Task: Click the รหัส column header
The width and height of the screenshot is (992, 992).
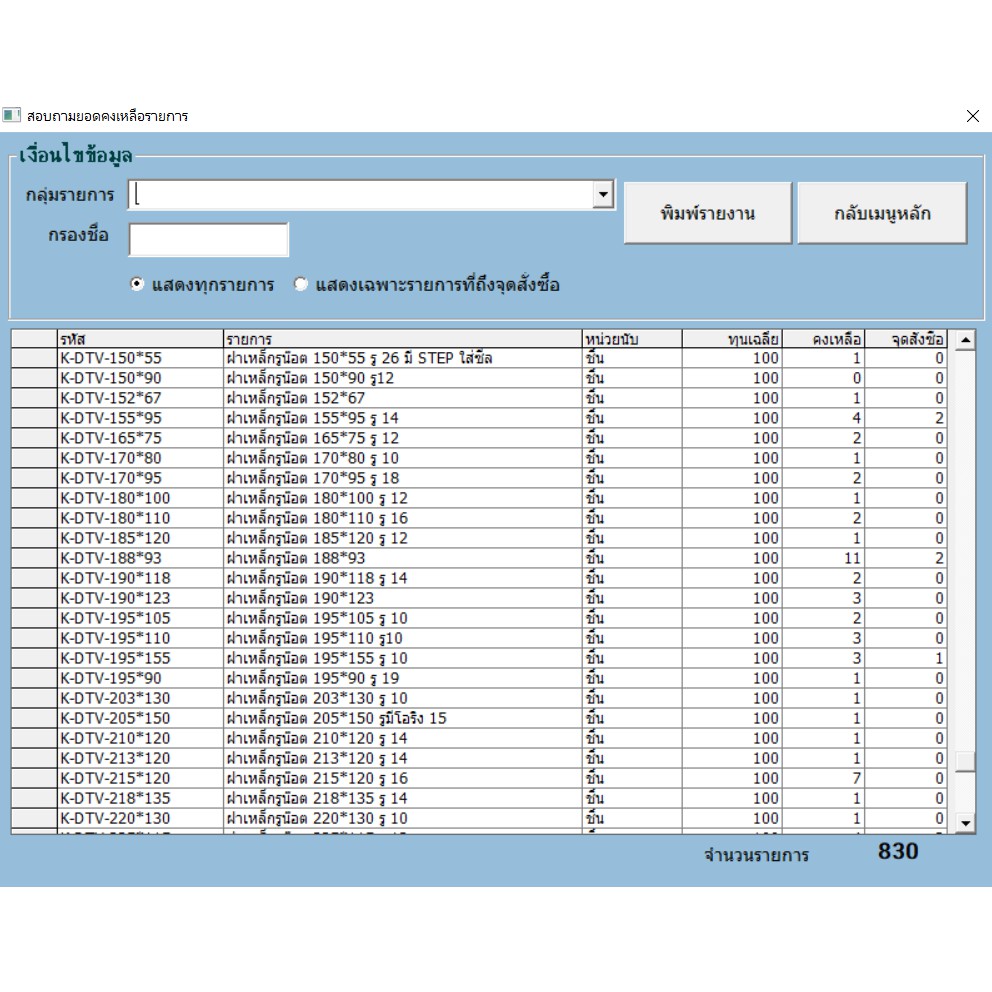Action: [x=140, y=339]
